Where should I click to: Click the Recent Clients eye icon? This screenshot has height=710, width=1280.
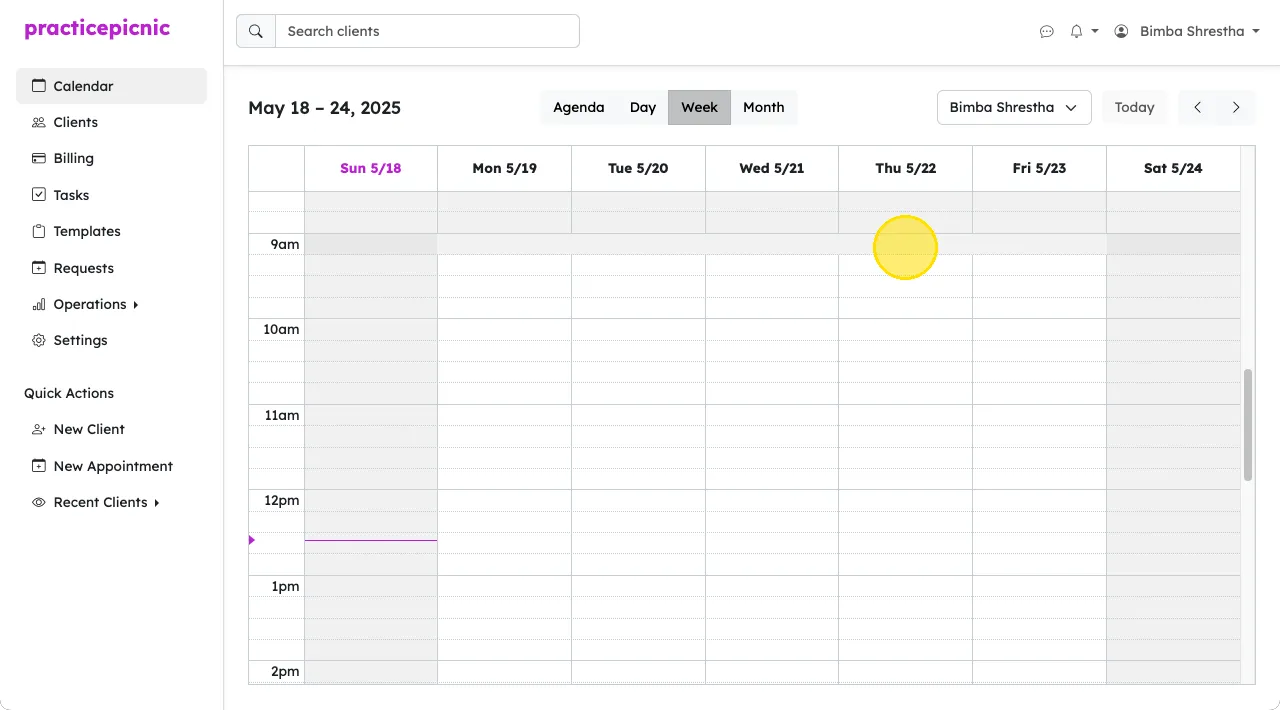click(39, 502)
